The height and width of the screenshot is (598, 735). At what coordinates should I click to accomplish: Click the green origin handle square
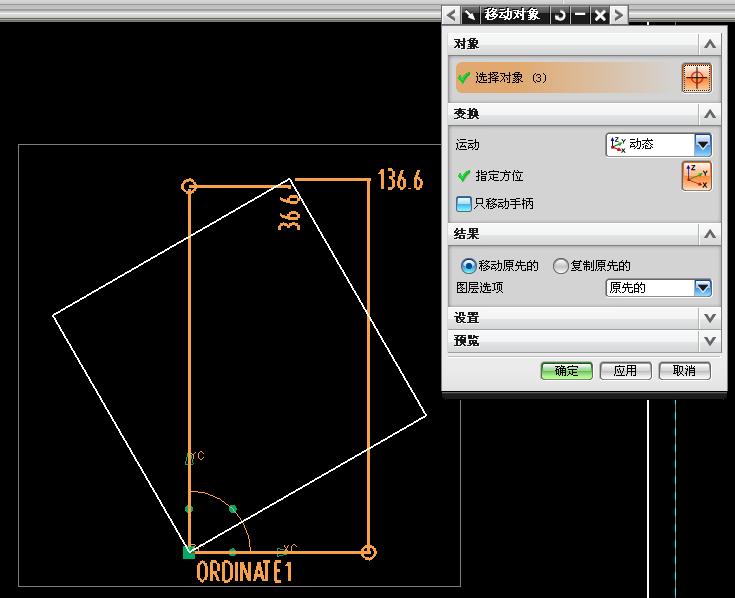(x=189, y=552)
